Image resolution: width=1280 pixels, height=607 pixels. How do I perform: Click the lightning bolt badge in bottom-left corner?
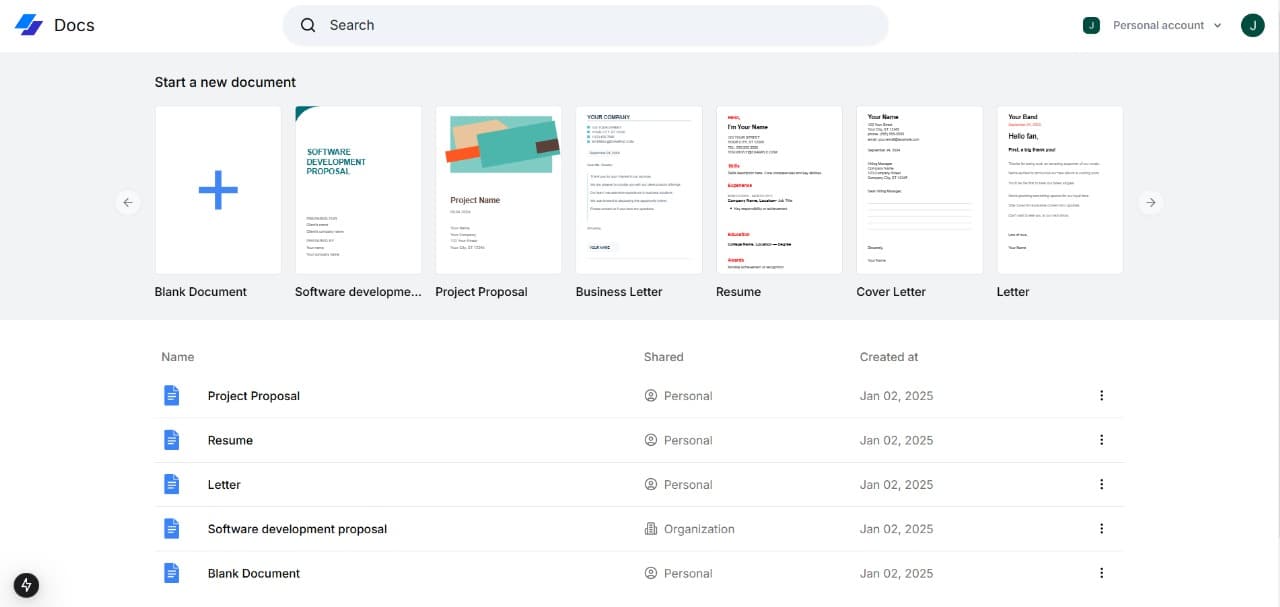click(26, 585)
